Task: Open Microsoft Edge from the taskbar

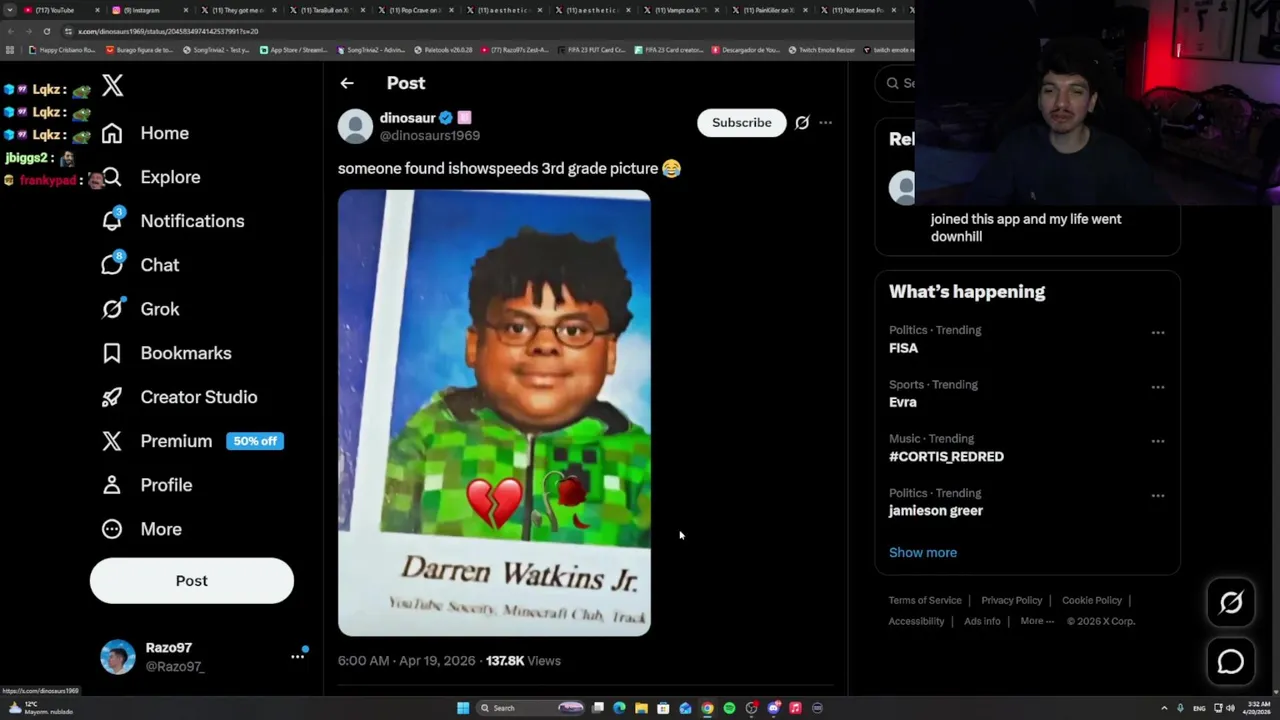Action: coord(619,708)
